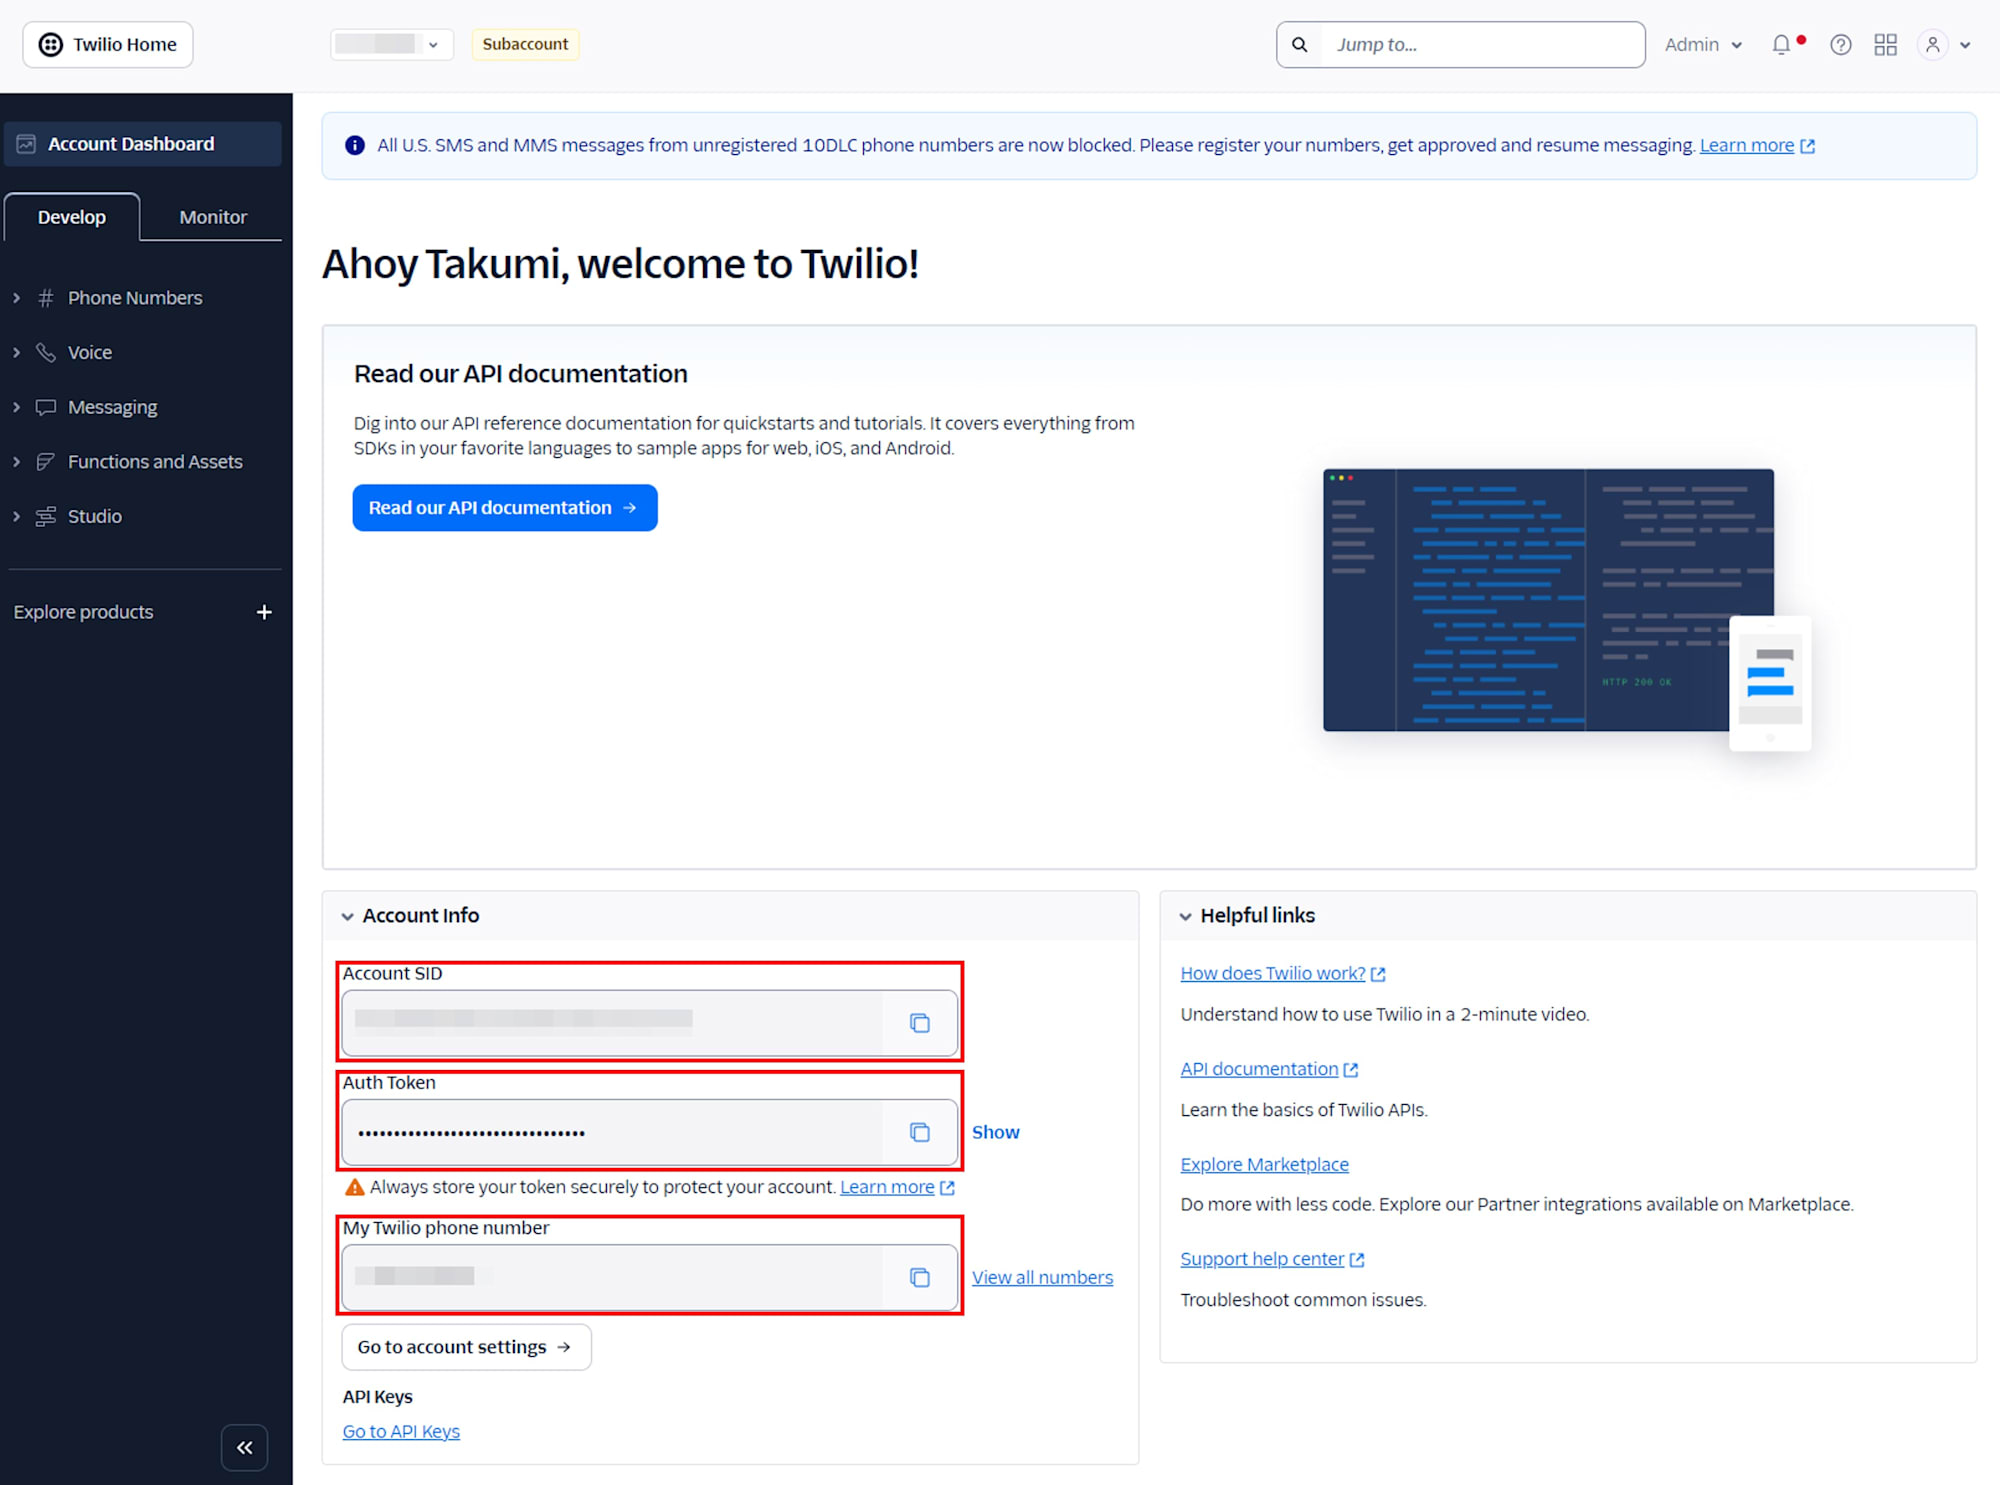Open the products grid icon
This screenshot has height=1485, width=2000.
click(x=1885, y=44)
